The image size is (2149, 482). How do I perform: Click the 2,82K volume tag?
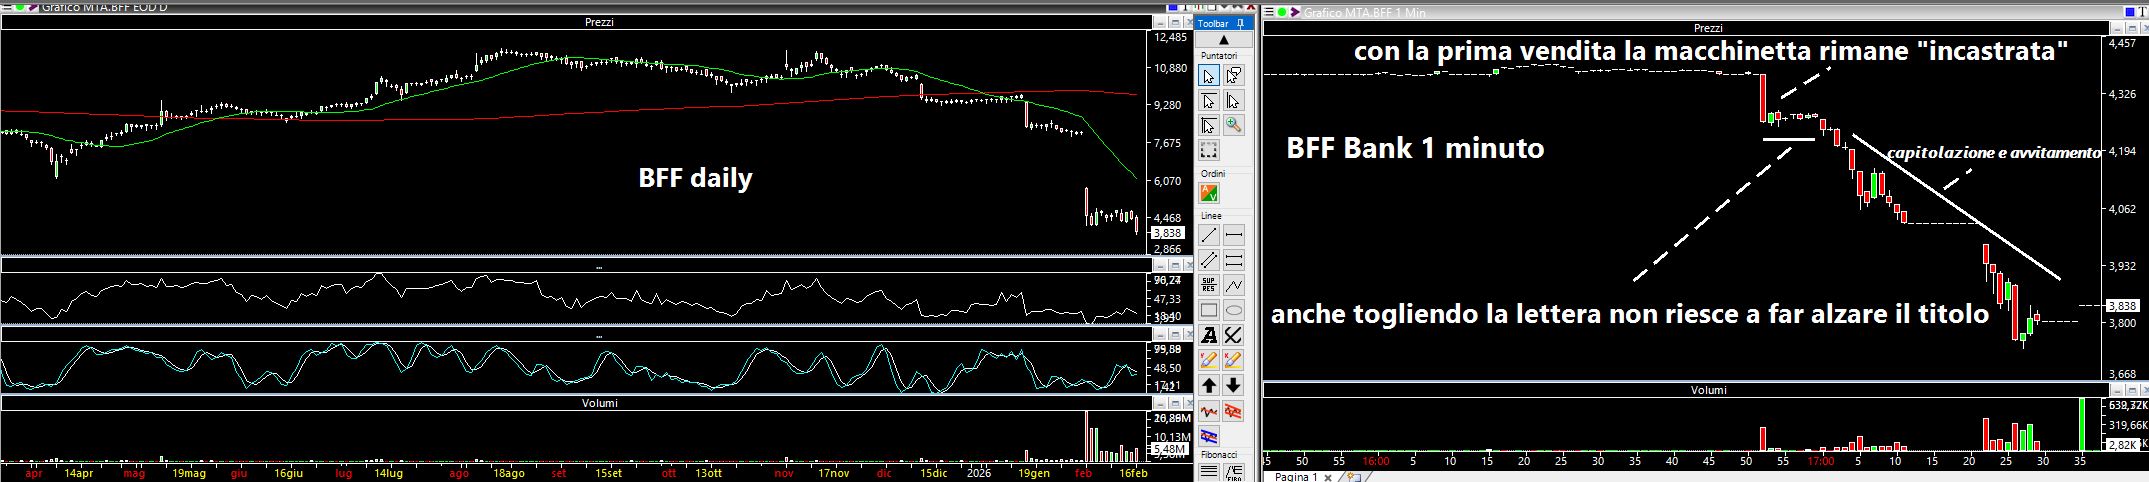point(2121,443)
